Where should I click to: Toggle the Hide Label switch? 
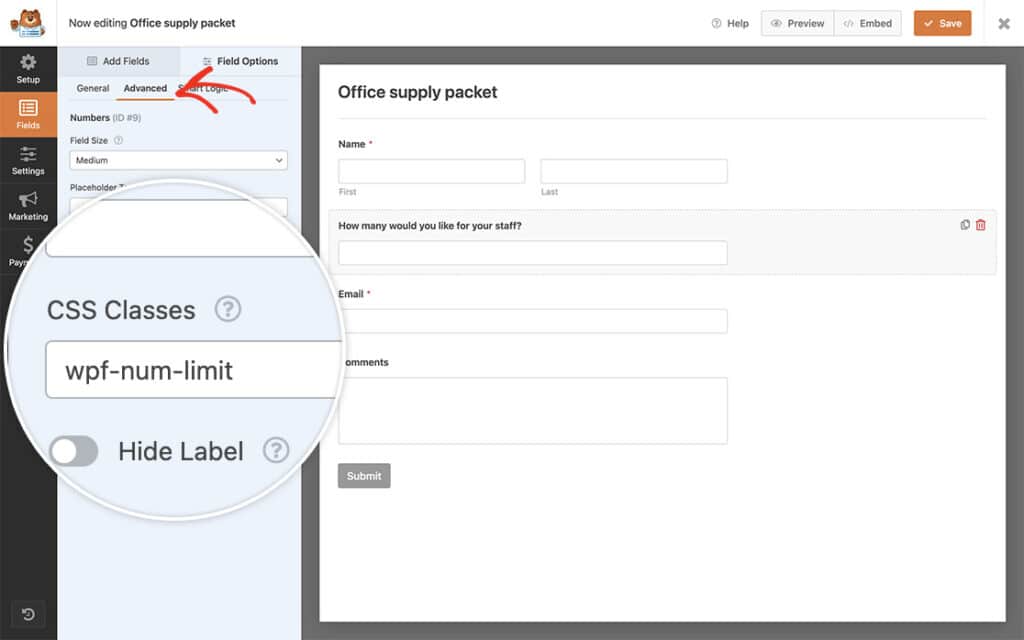pyautogui.click(x=73, y=451)
